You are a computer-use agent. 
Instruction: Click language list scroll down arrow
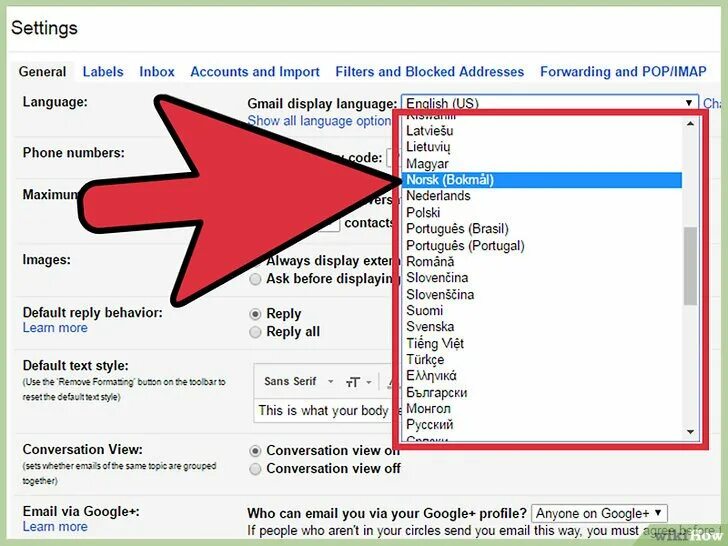pyautogui.click(x=690, y=432)
